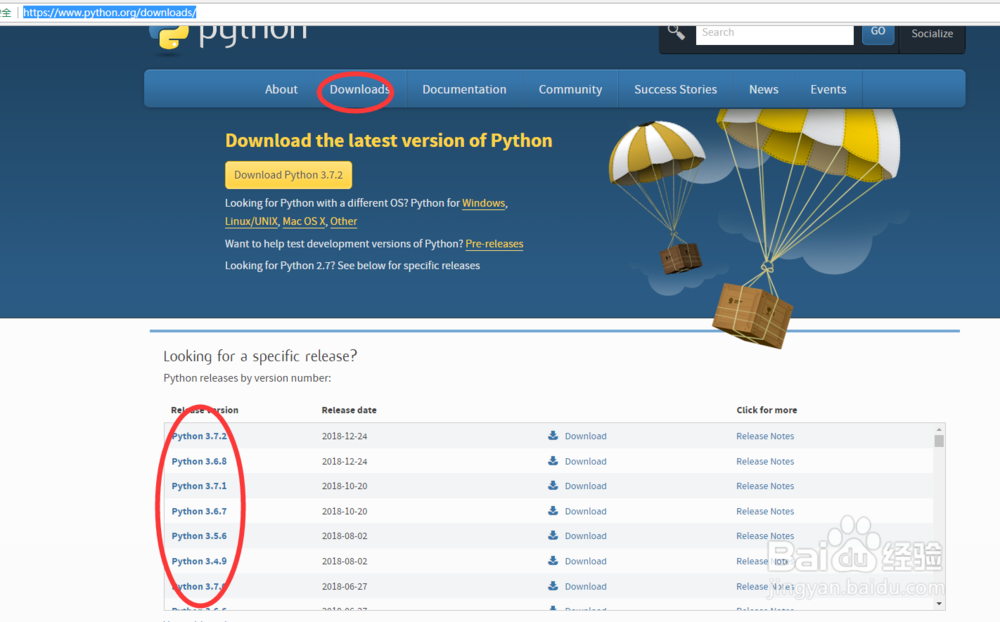The height and width of the screenshot is (622, 1000).
Task: Click the Download link in the 2018-06-27 row
Action: (x=585, y=586)
